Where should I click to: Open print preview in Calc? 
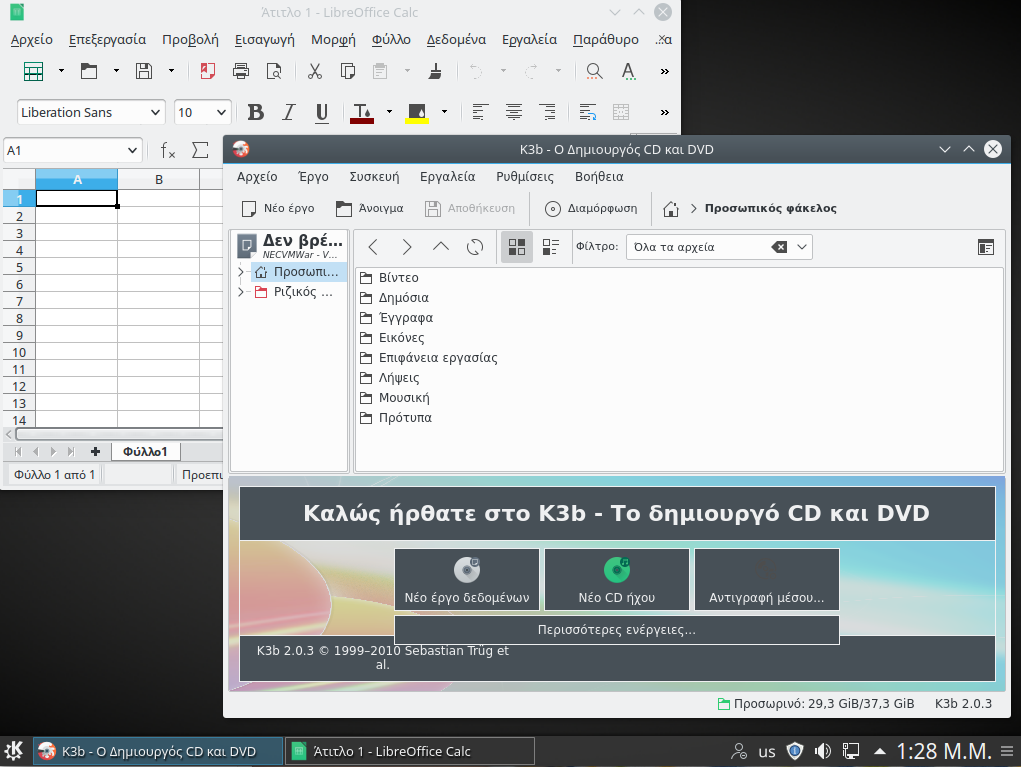[274, 71]
